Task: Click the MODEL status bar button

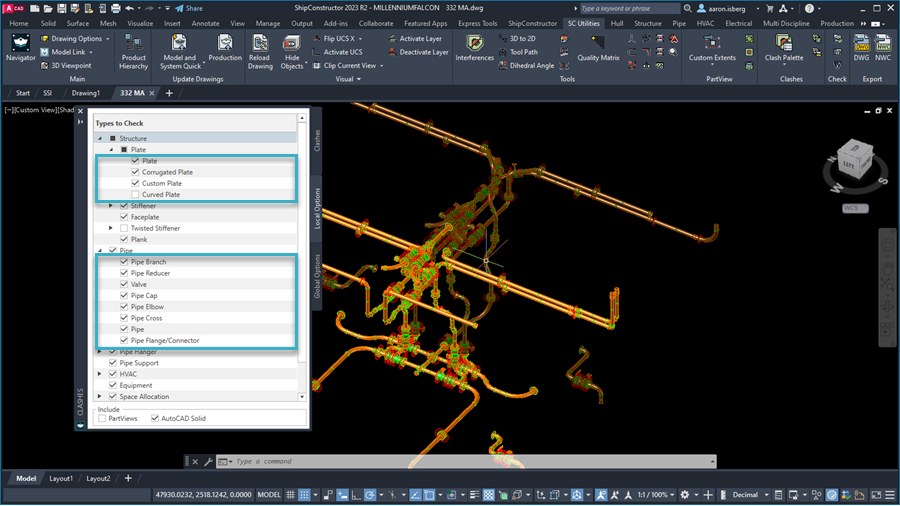Action: pyautogui.click(x=269, y=495)
